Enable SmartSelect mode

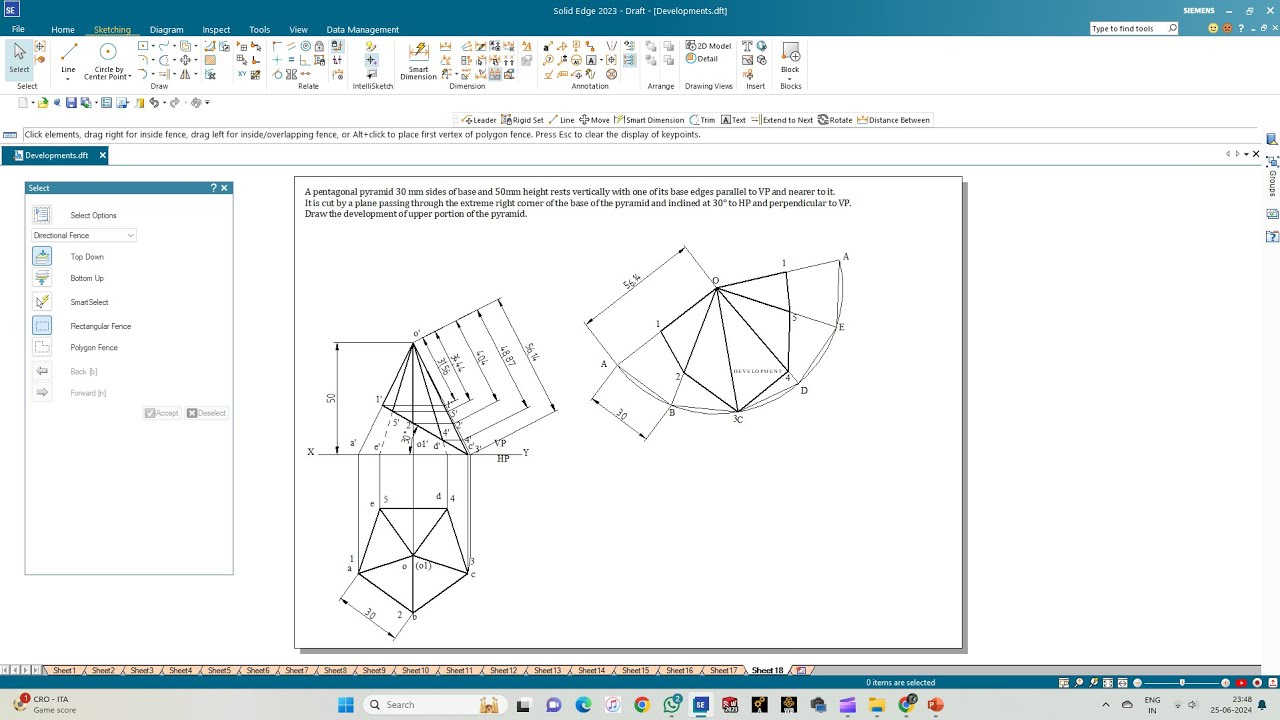point(42,302)
